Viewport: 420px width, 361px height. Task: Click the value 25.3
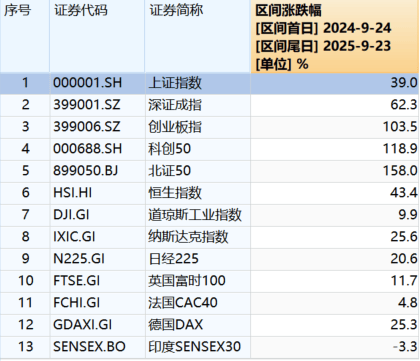[x=404, y=325]
